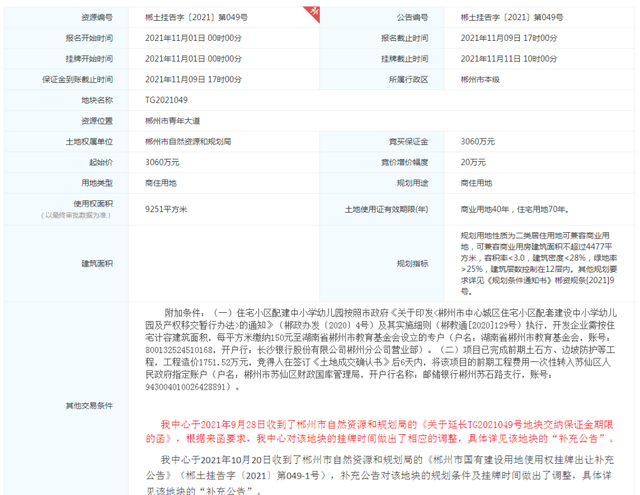Click the 规划用途 label

click(412, 183)
